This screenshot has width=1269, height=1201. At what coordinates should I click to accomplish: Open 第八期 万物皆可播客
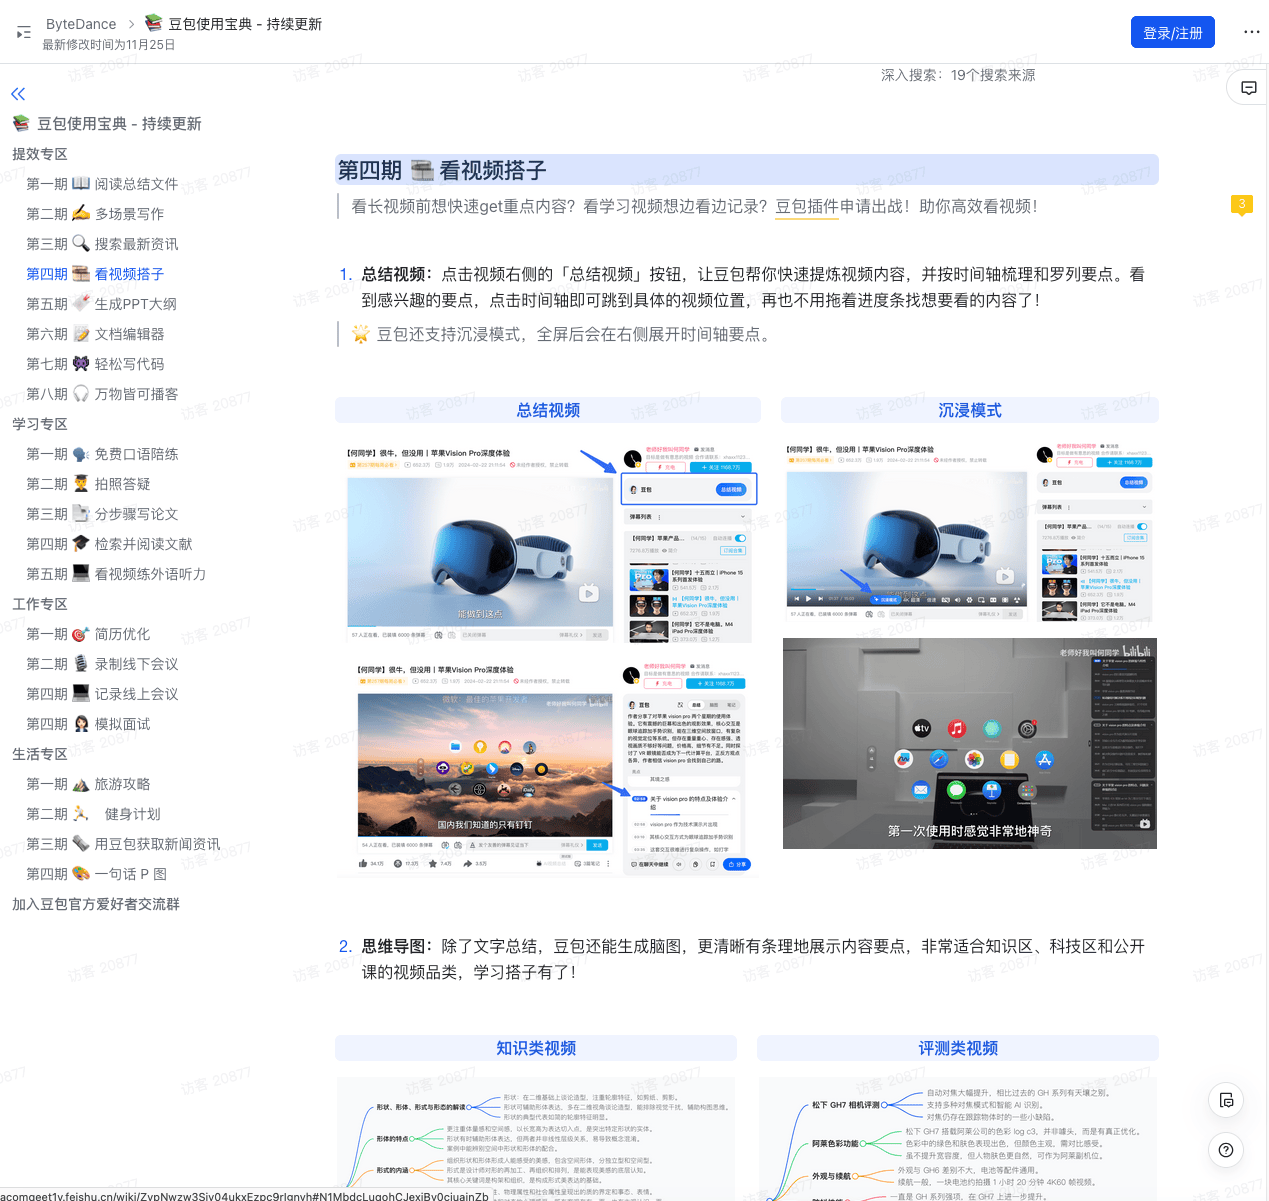point(102,394)
